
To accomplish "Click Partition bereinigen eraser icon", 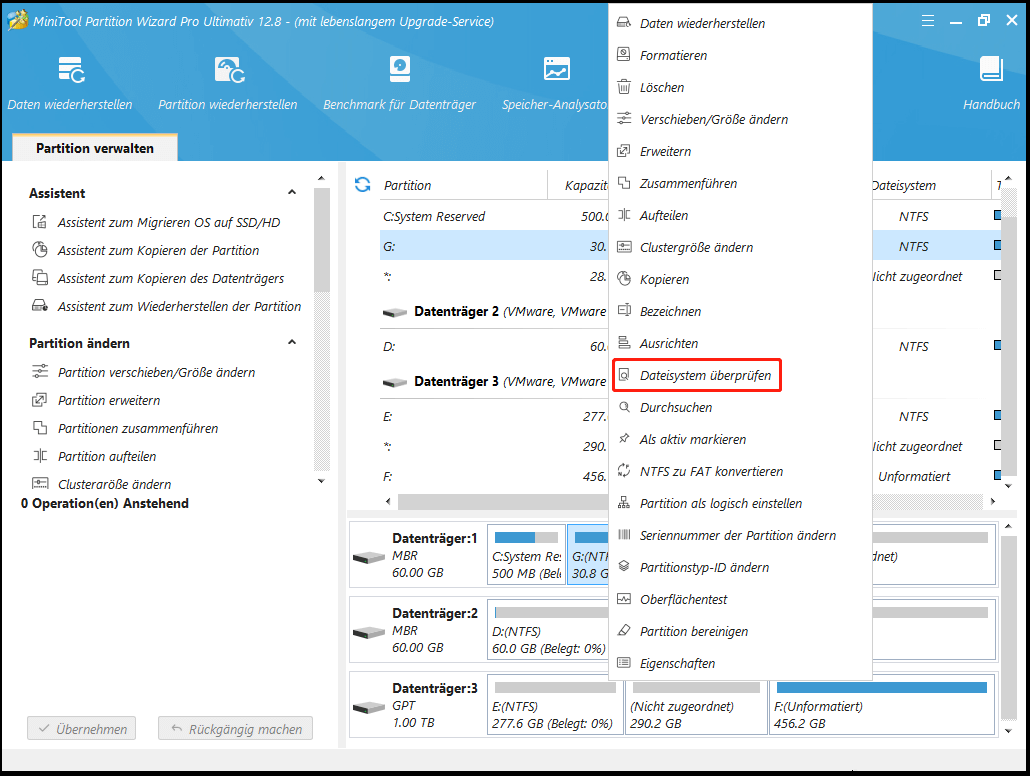I will (624, 631).
